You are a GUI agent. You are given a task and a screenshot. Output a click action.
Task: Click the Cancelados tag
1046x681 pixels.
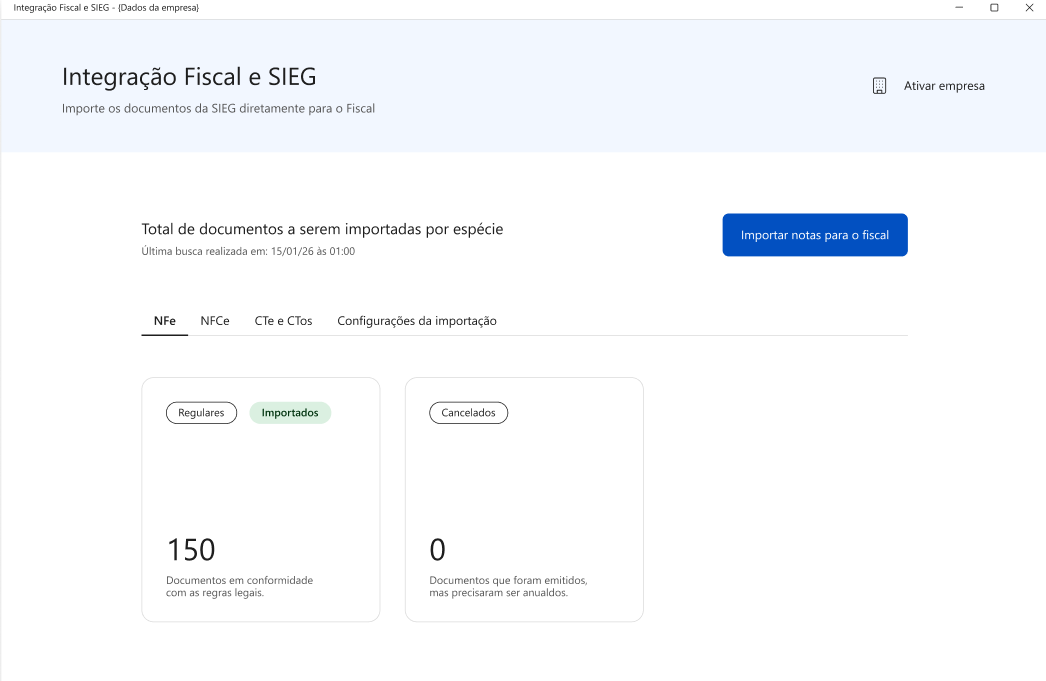[468, 413]
